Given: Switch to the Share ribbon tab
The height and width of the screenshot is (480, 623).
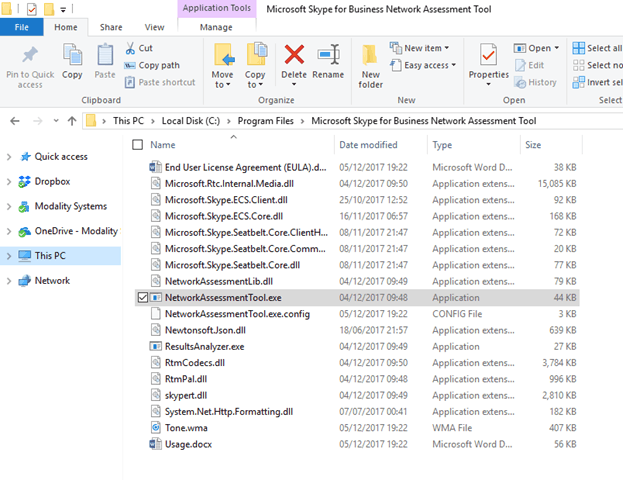Looking at the screenshot, I should coord(111,27).
